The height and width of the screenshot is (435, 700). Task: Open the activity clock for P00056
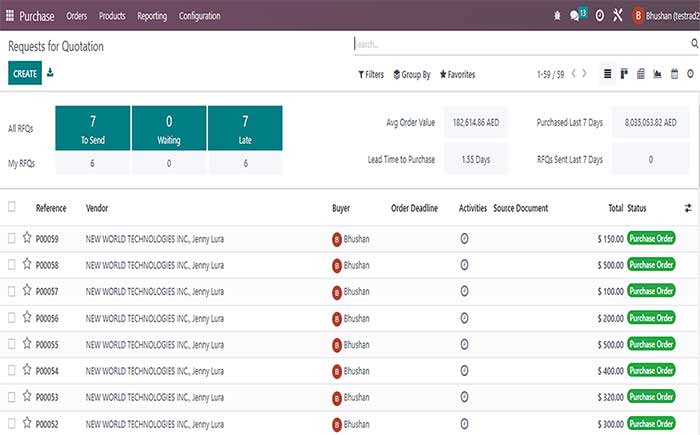coord(464,318)
